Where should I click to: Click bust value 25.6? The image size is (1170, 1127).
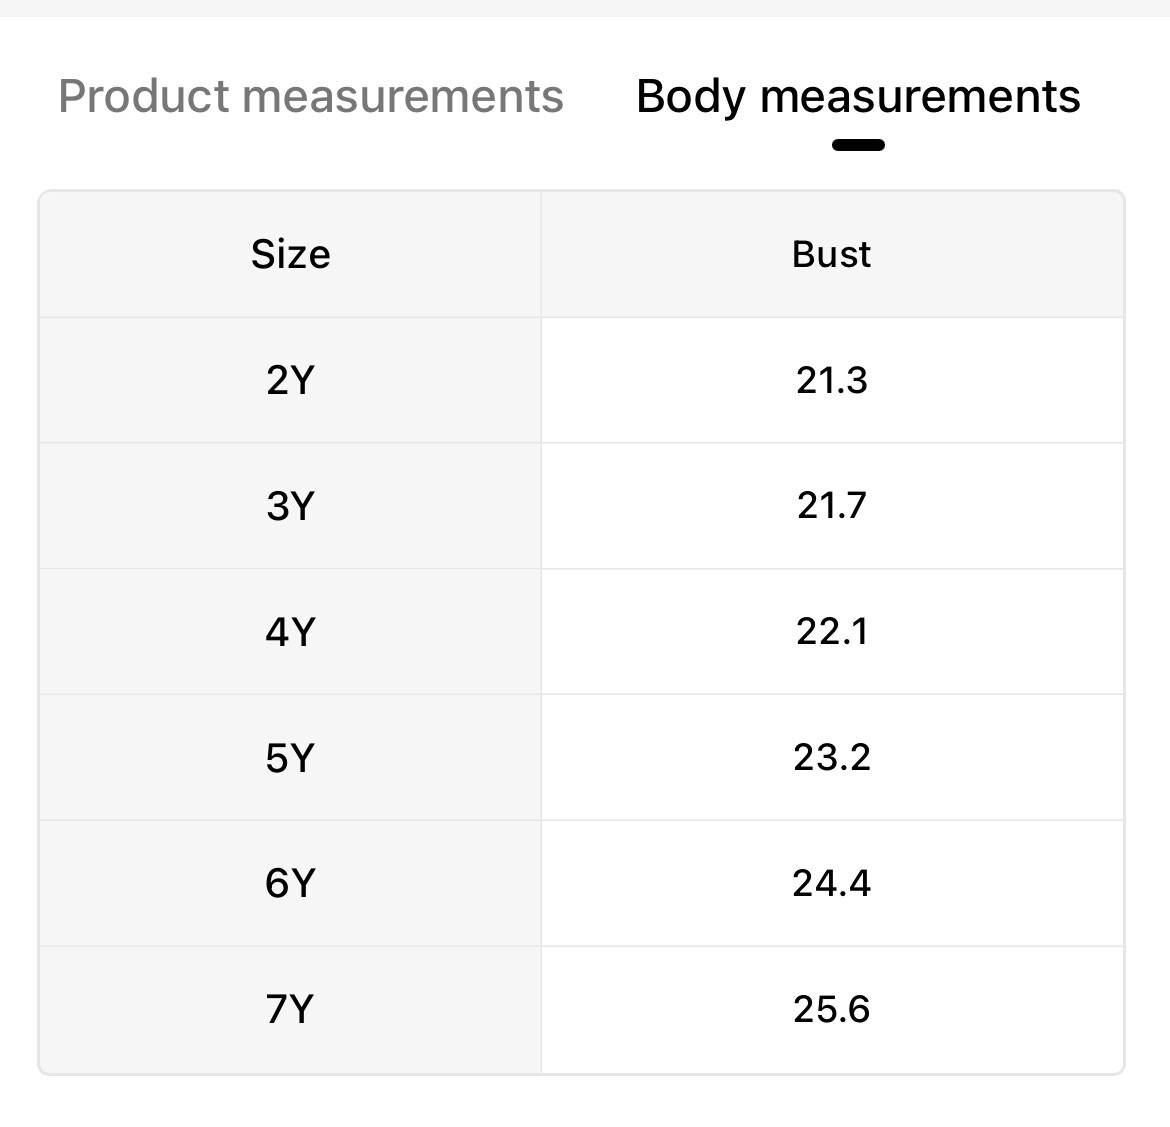pos(832,1010)
